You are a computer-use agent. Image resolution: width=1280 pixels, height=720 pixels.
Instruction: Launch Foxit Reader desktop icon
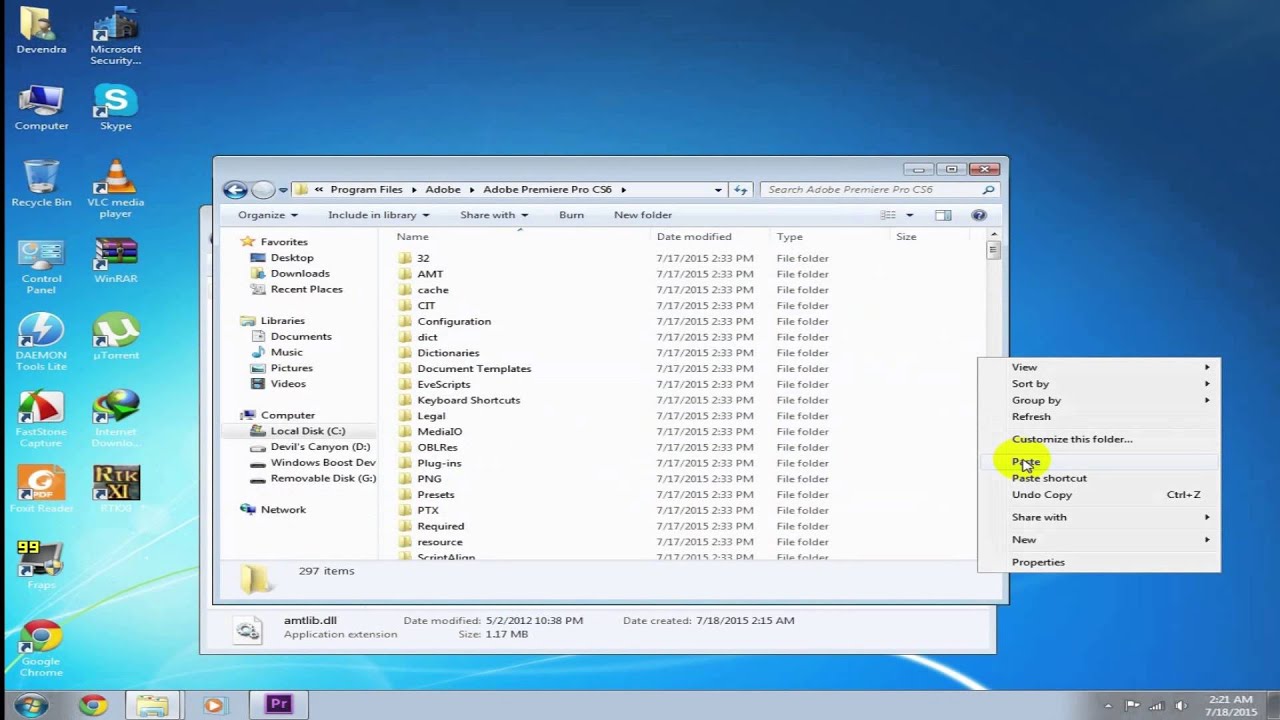click(41, 489)
